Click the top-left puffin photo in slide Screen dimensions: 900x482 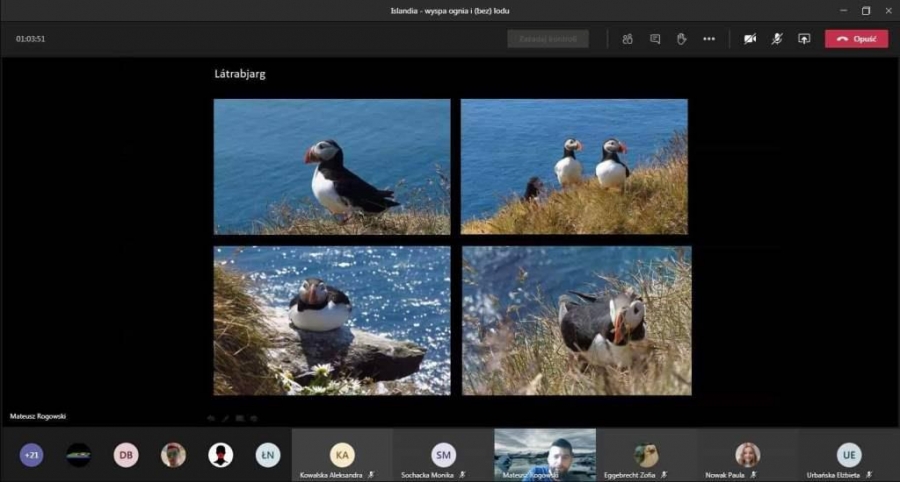(332, 166)
